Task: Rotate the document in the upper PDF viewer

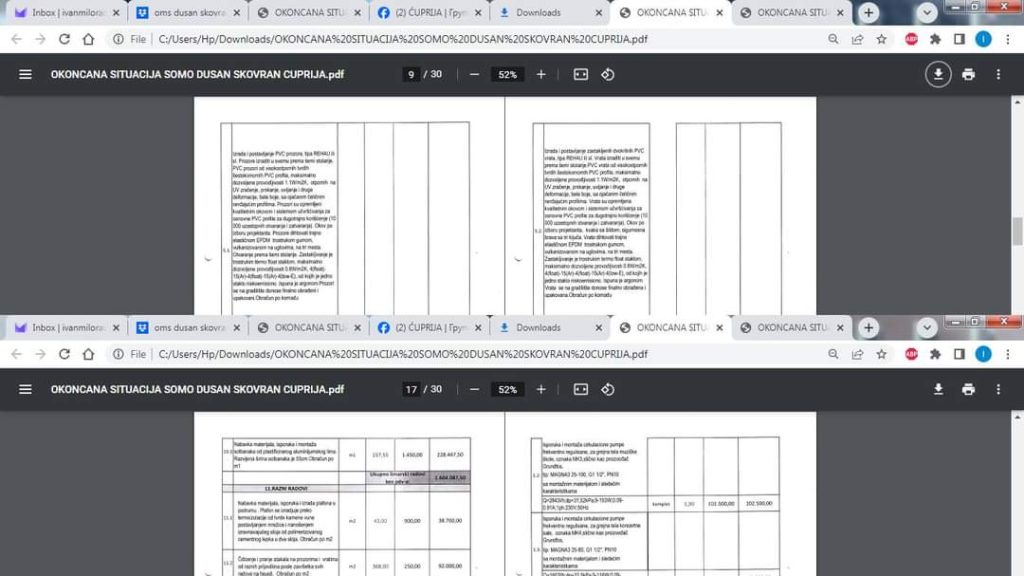Action: (x=607, y=75)
